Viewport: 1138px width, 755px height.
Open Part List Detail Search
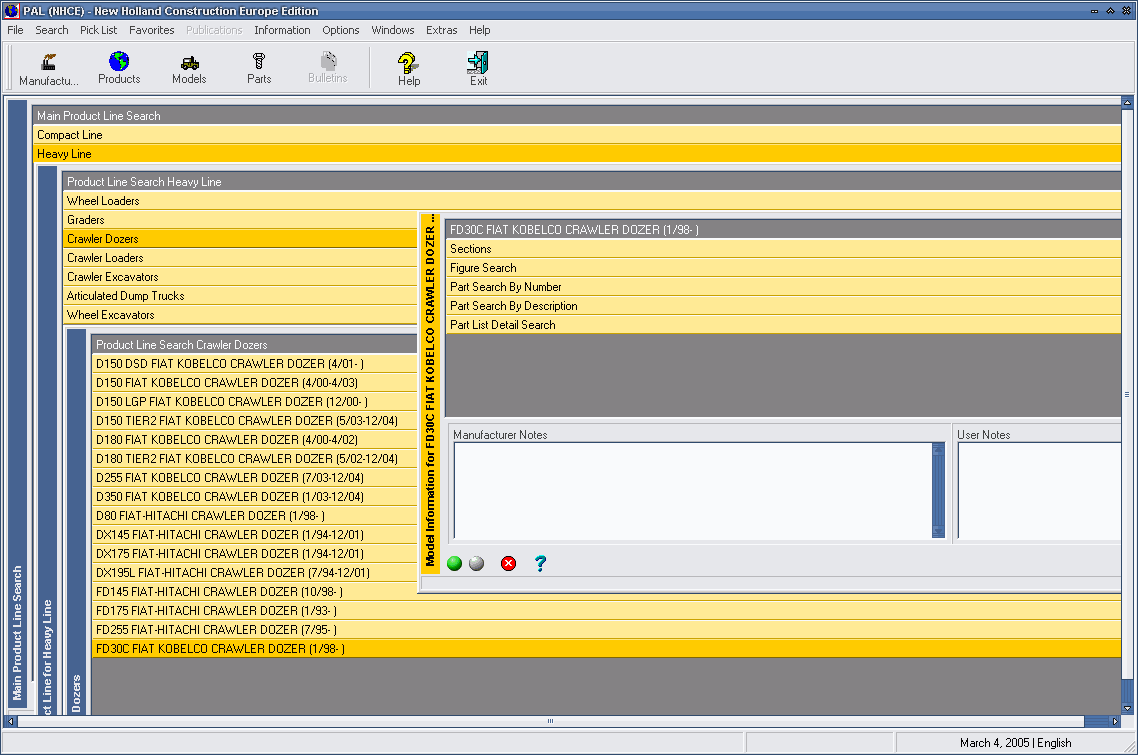click(x=784, y=325)
